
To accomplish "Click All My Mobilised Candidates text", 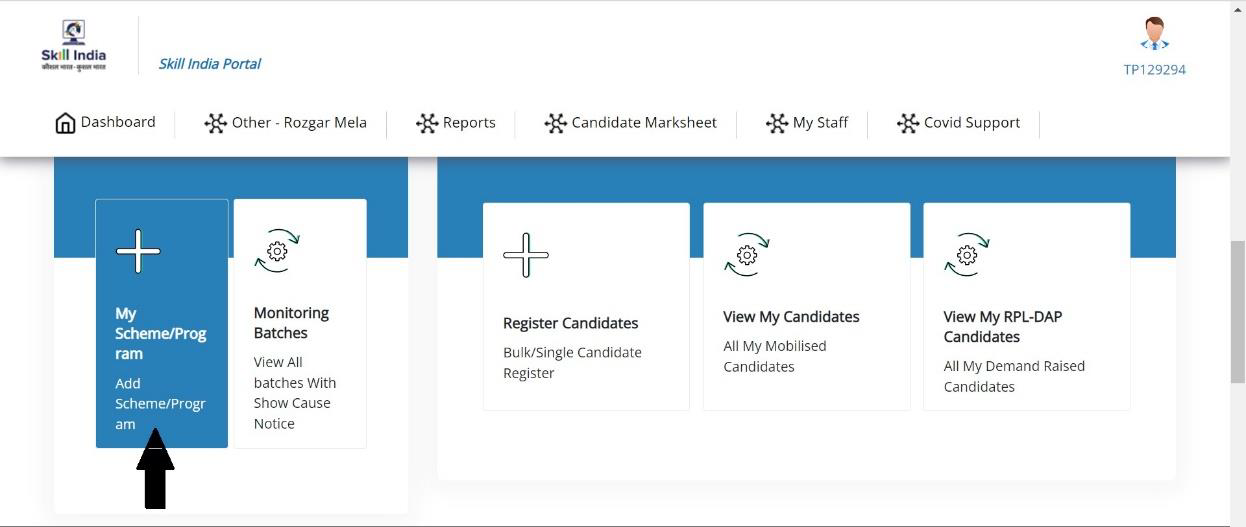I will [775, 356].
